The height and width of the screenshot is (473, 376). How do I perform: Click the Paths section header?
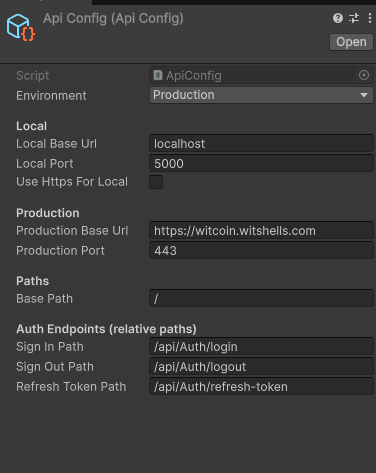click(x=33, y=281)
